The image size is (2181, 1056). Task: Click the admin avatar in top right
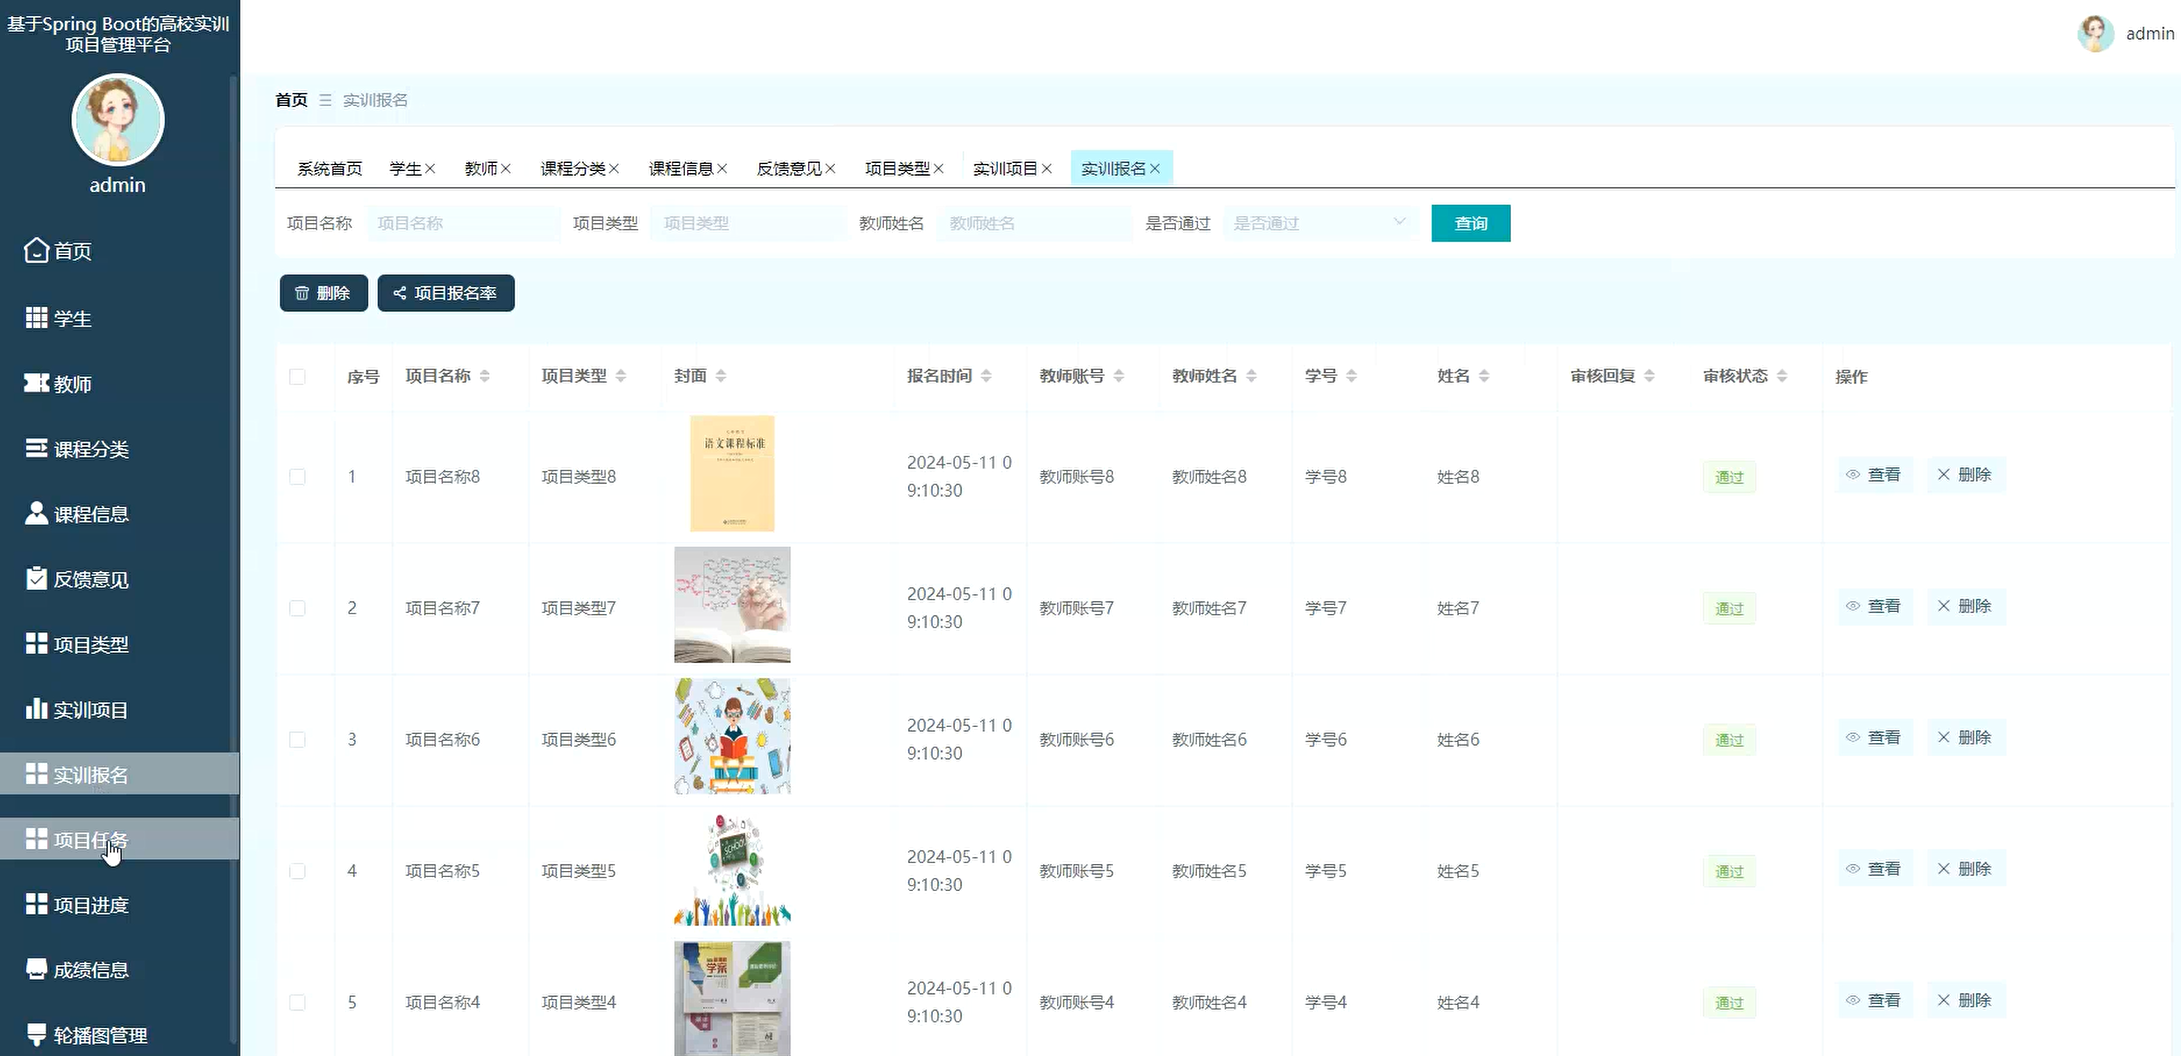(2095, 33)
